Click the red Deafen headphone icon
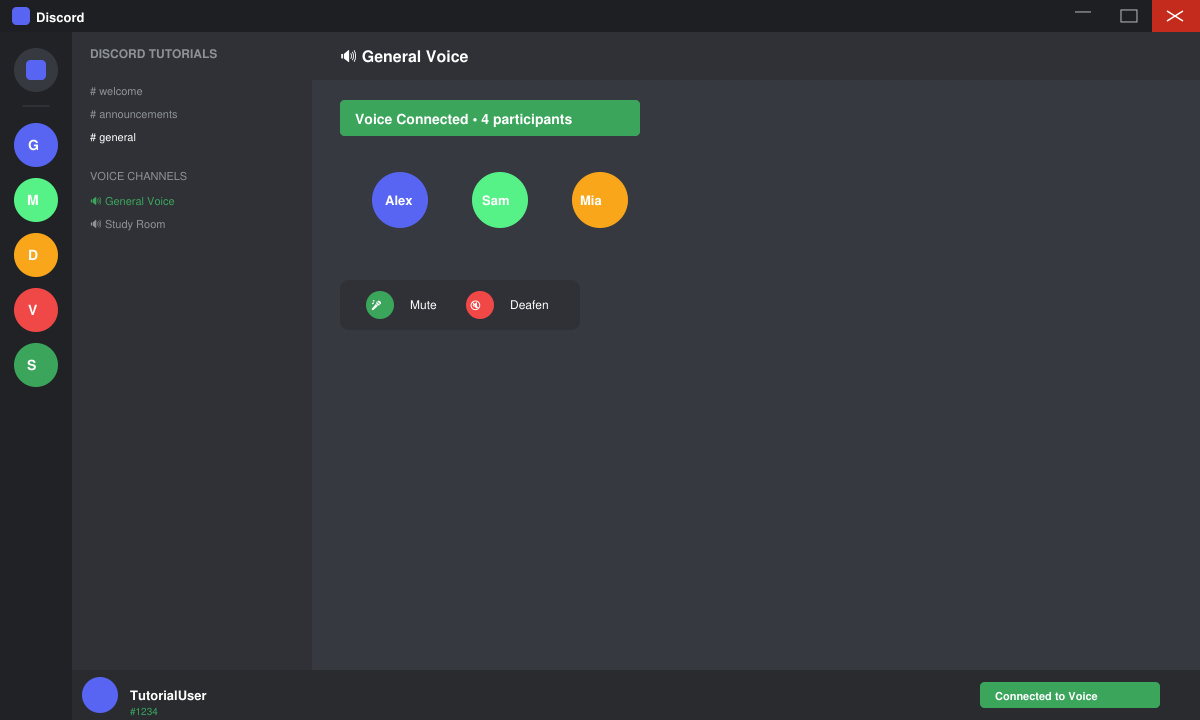 click(x=480, y=305)
